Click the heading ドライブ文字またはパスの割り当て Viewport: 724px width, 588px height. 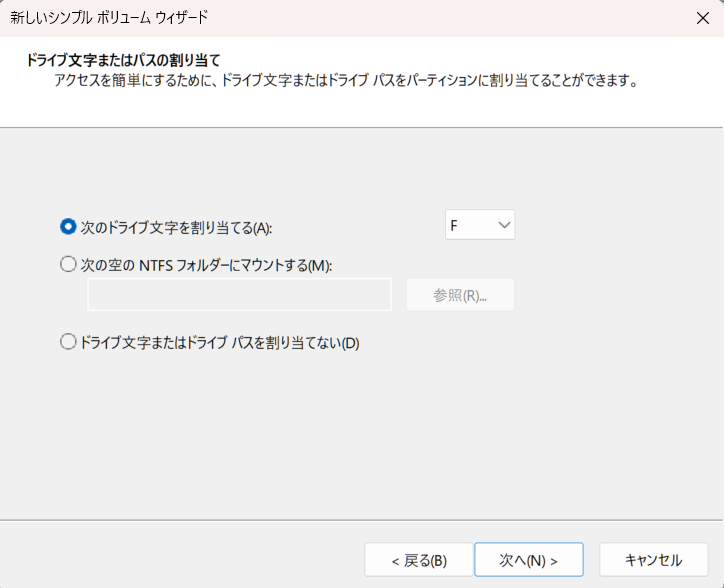tap(123, 60)
